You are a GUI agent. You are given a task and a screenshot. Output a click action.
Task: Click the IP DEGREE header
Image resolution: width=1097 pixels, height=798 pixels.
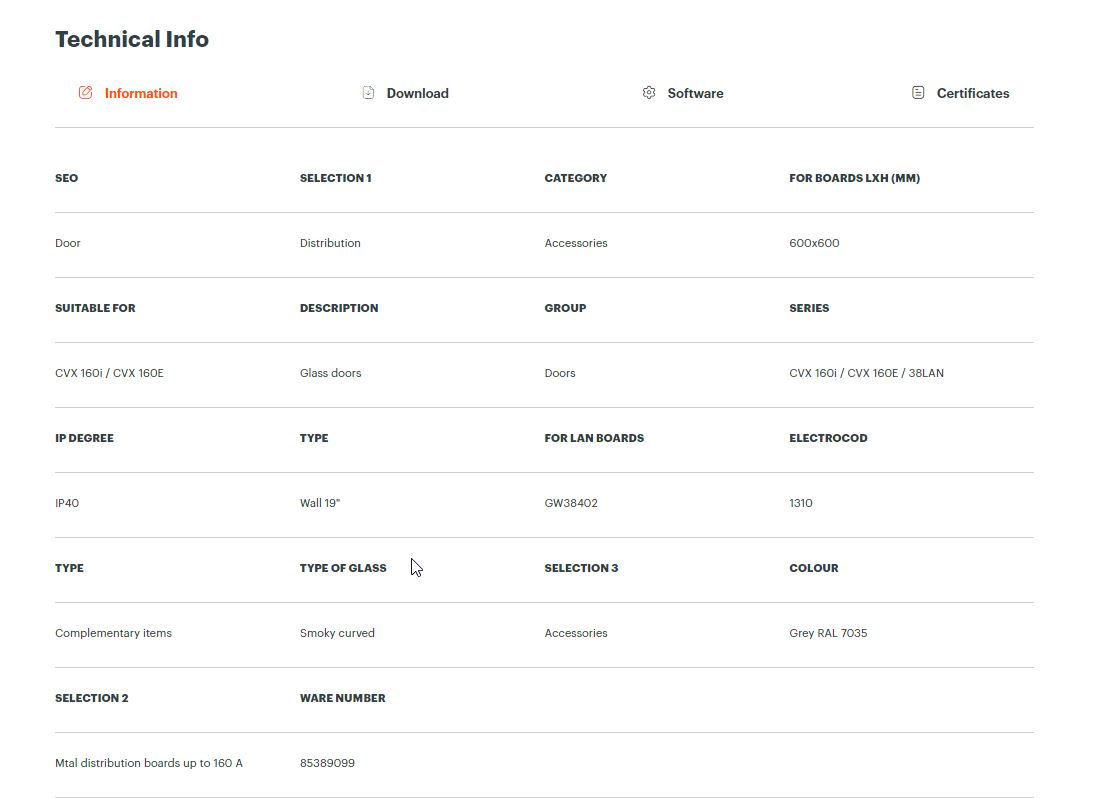[85, 438]
